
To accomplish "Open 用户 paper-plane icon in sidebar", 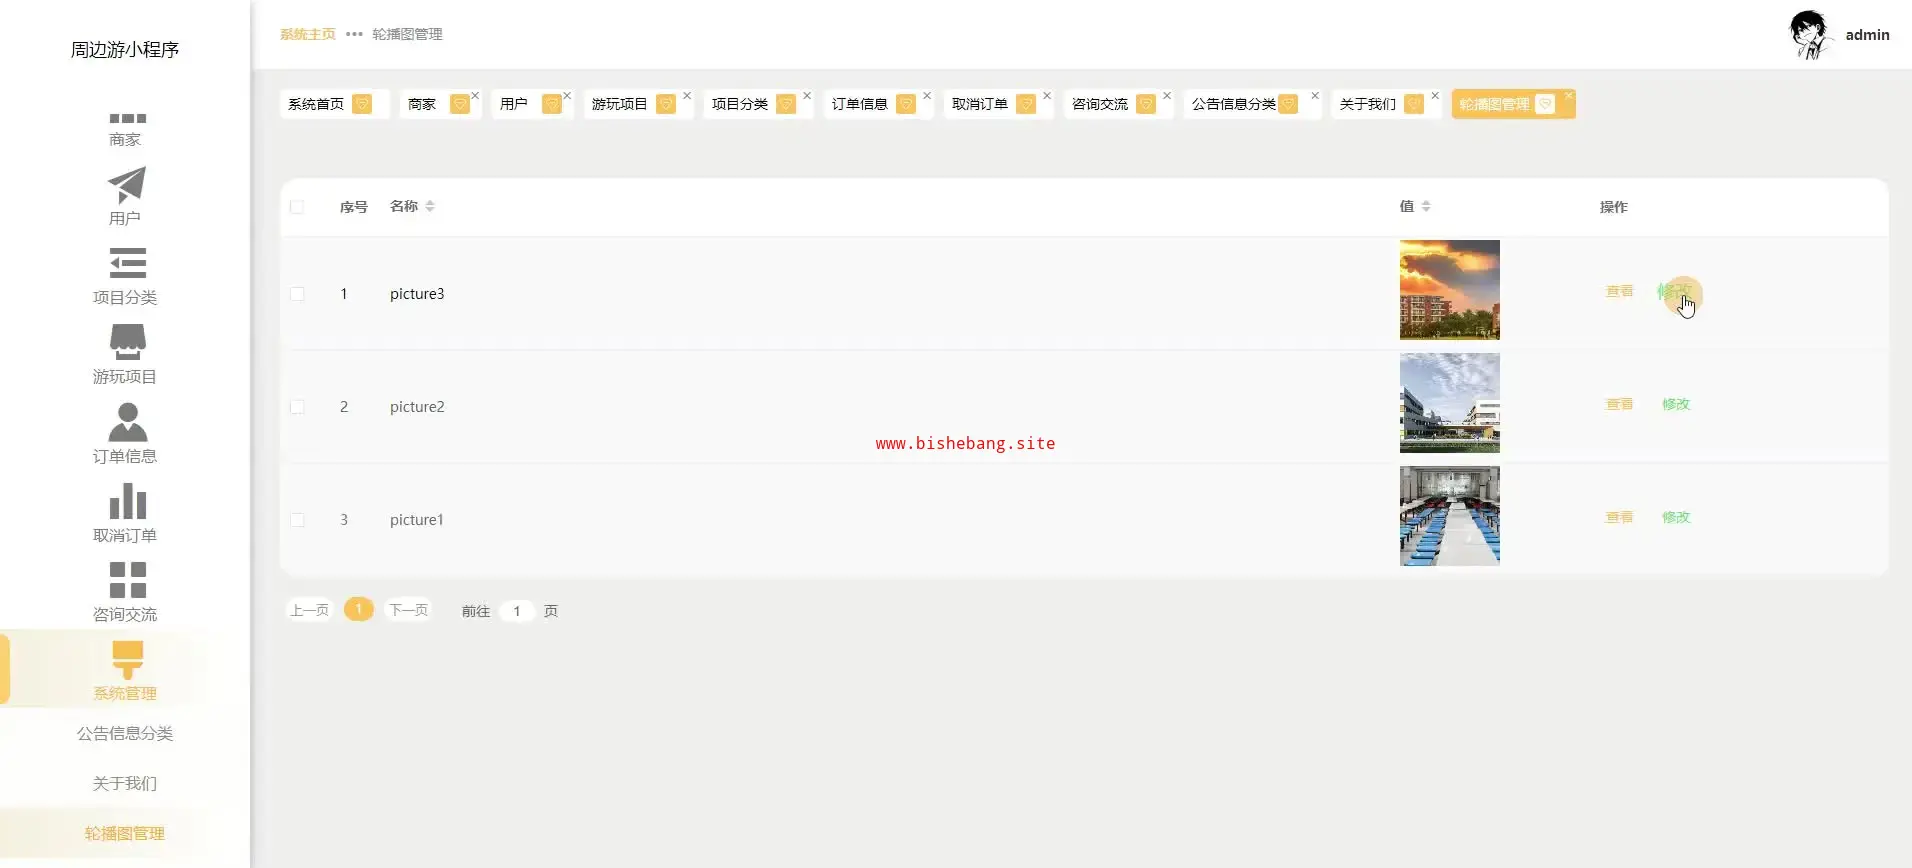I will click(127, 184).
